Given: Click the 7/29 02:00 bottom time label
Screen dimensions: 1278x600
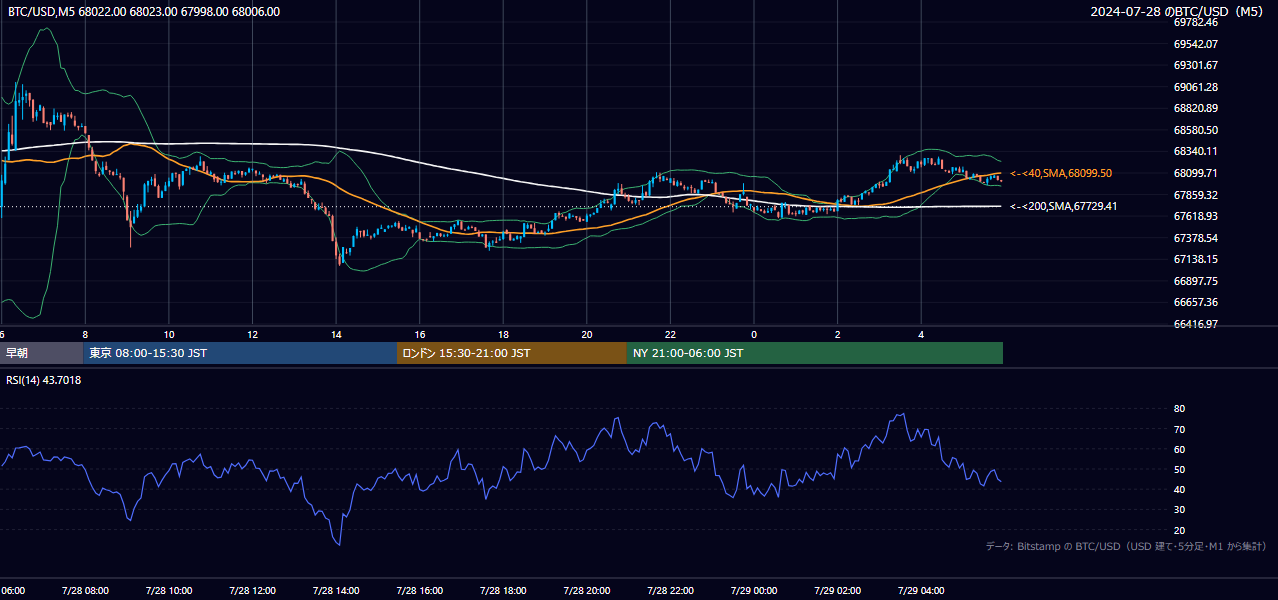Looking at the screenshot, I should tap(837, 590).
